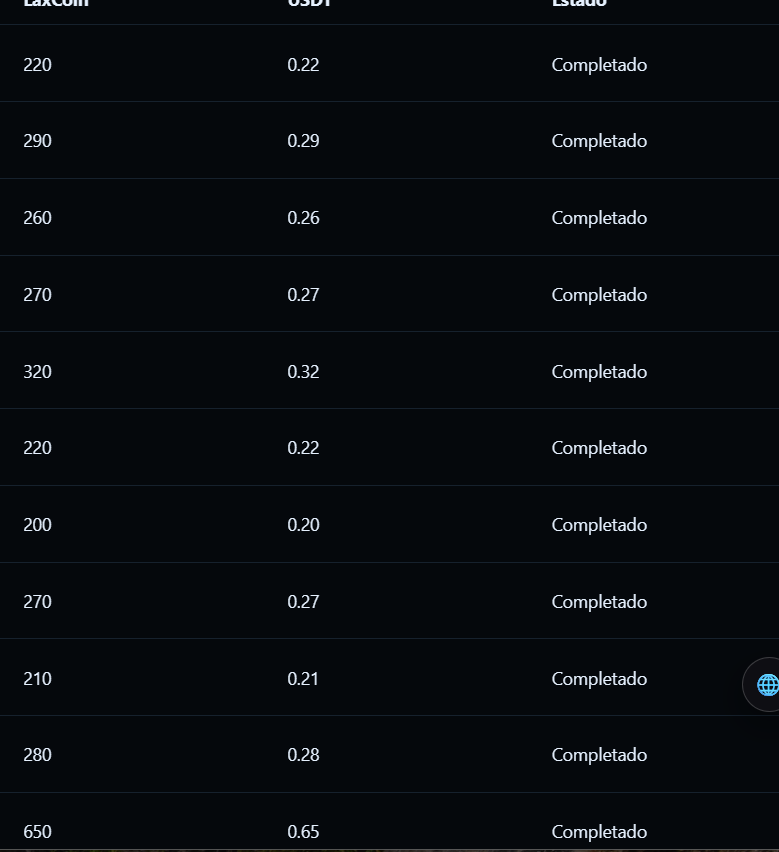The height and width of the screenshot is (852, 779).
Task: Click the 320 LaxCoin amount cell
Action: (38, 372)
